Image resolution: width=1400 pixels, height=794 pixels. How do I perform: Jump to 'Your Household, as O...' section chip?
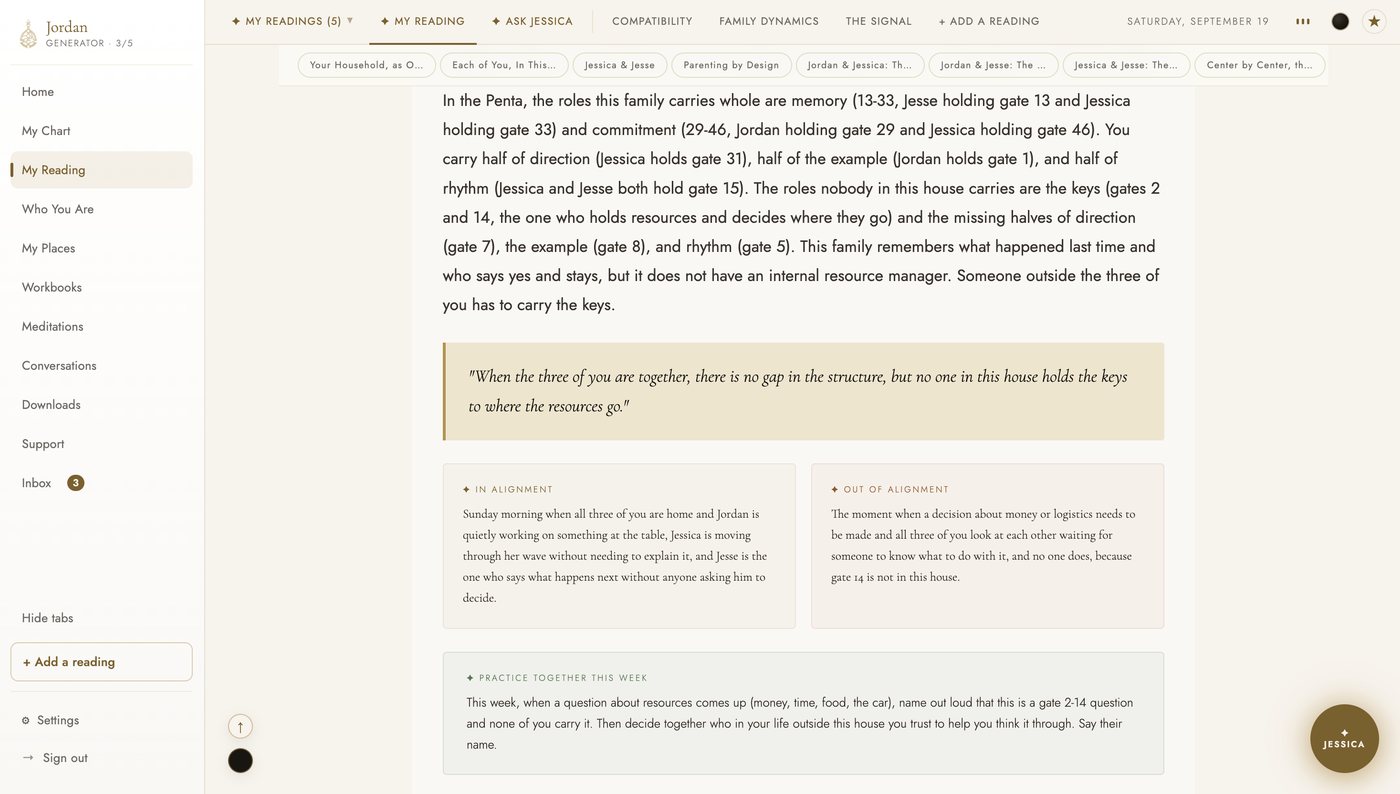pyautogui.click(x=366, y=65)
